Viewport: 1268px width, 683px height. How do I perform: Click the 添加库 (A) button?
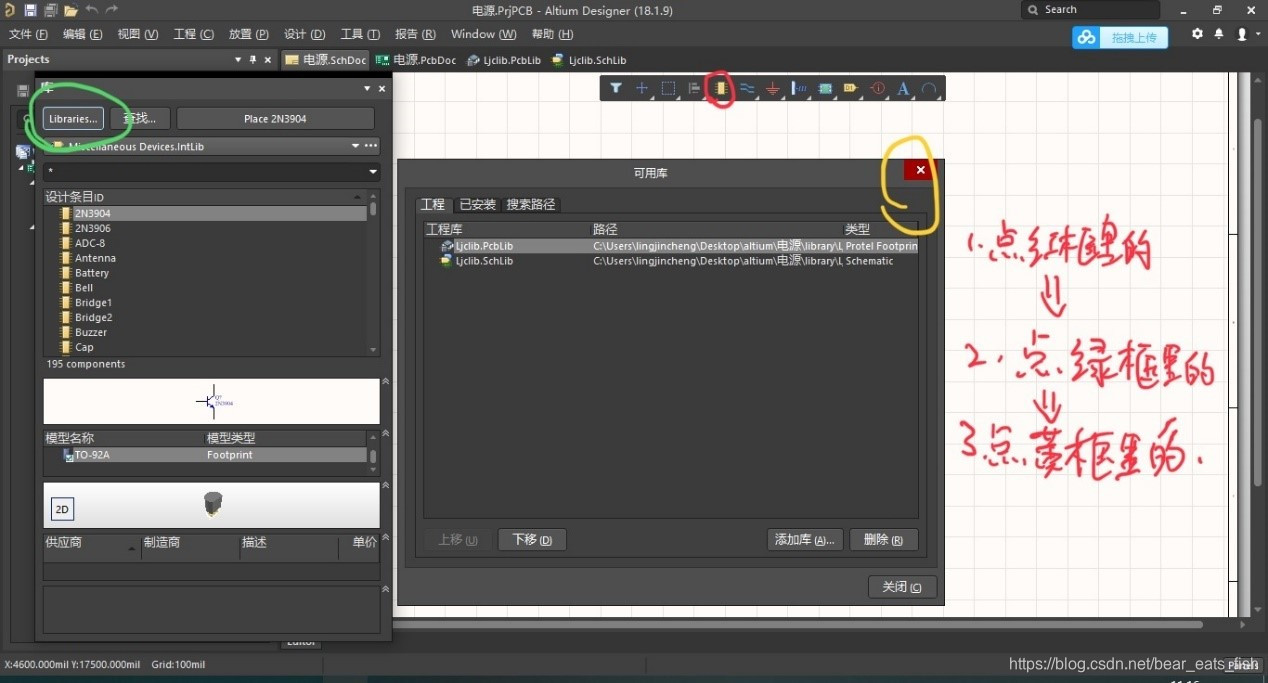pyautogui.click(x=804, y=540)
